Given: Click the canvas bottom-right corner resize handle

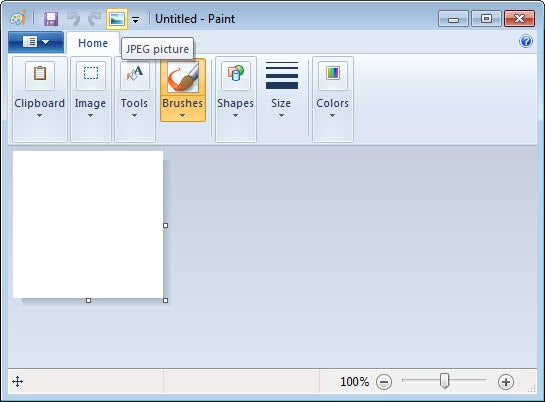Looking at the screenshot, I should tap(165, 300).
